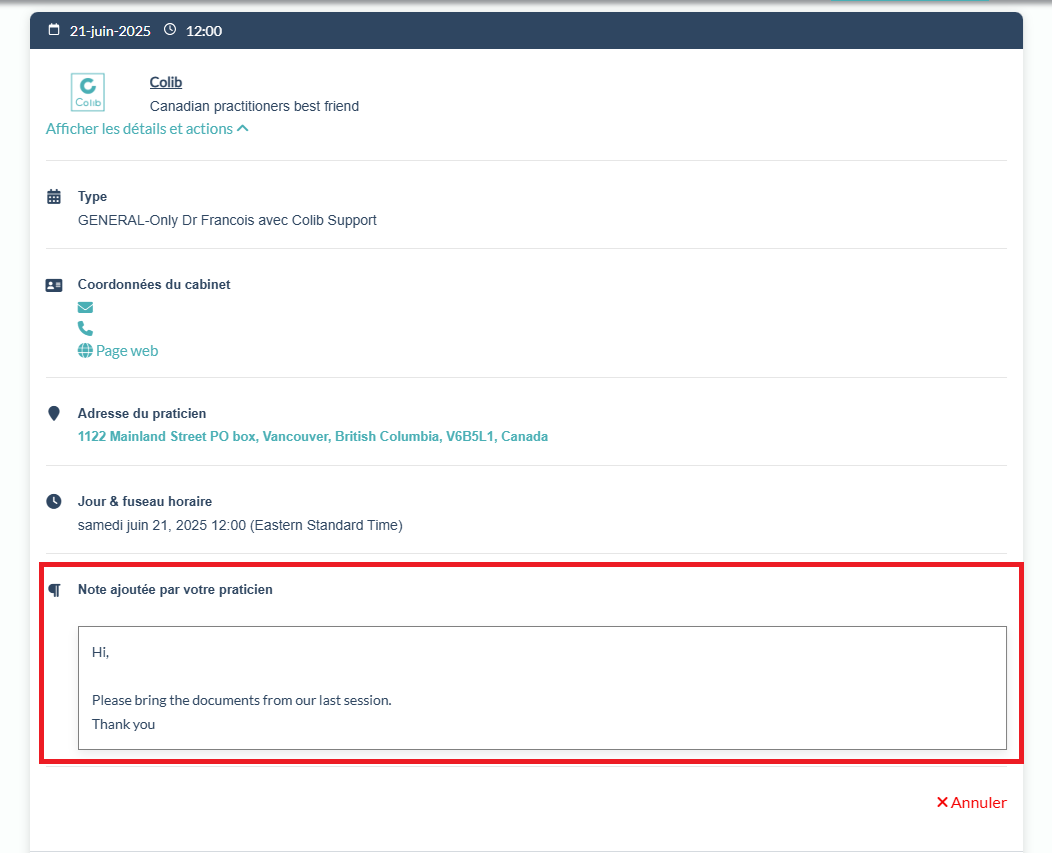This screenshot has height=853, width=1052.
Task: Click the 'Hi,' line in note
Action: (101, 652)
